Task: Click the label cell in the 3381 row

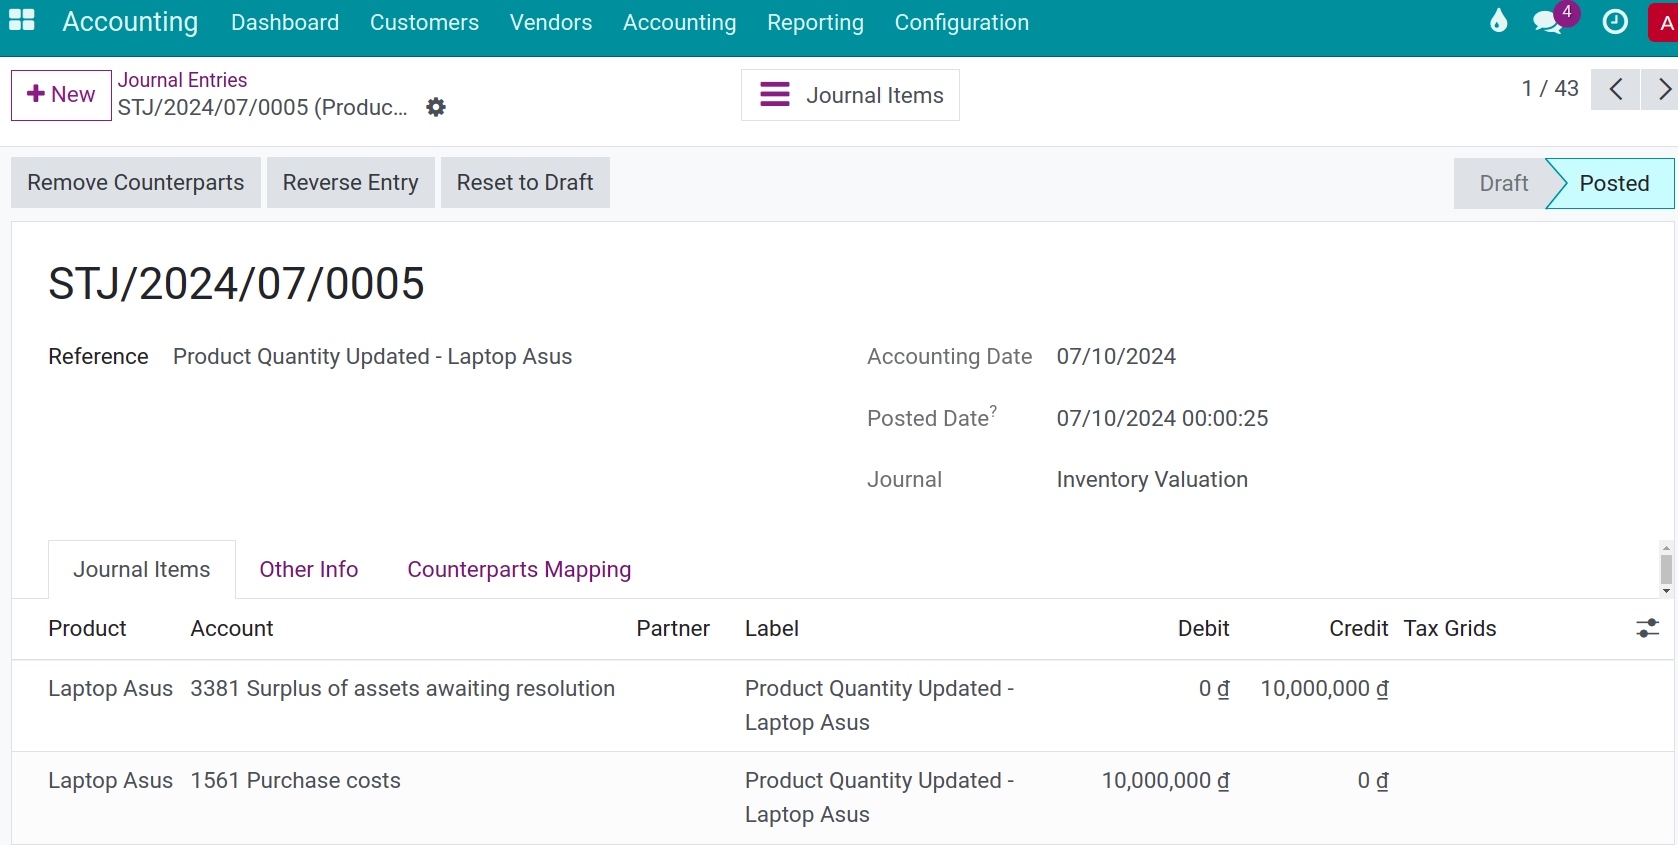Action: pyautogui.click(x=880, y=706)
